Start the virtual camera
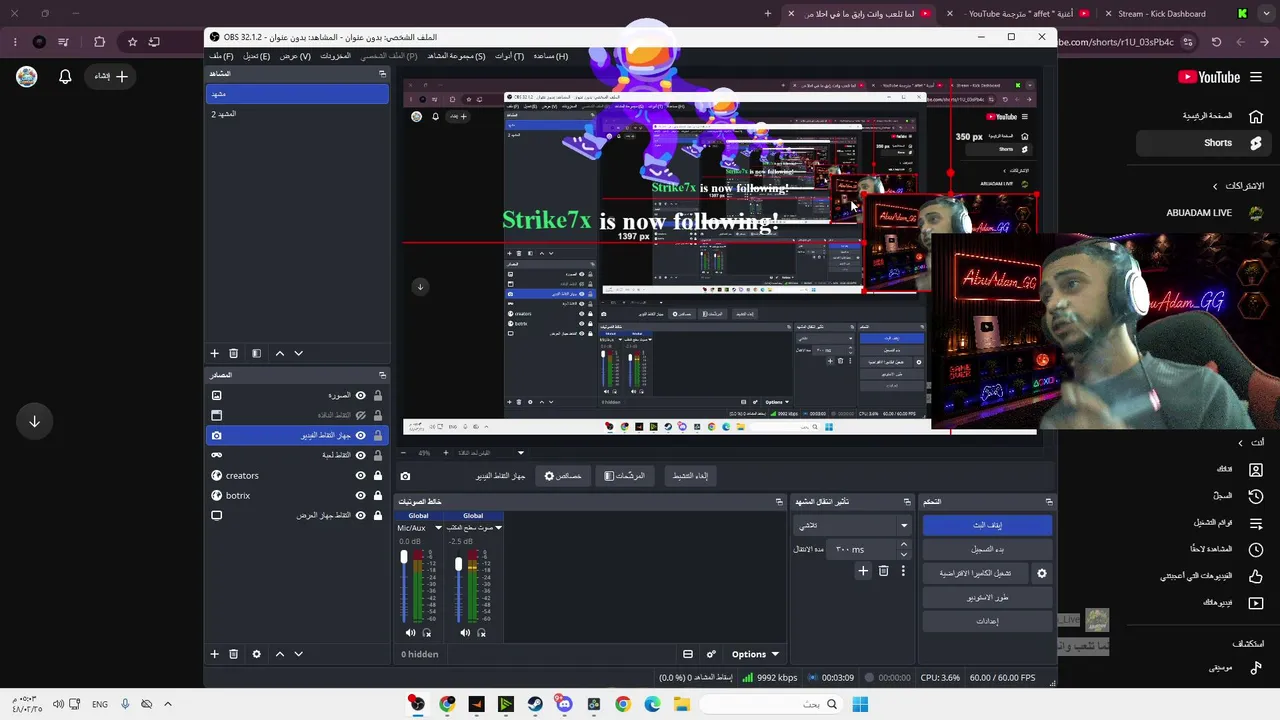The image size is (1280, 720). click(975, 573)
